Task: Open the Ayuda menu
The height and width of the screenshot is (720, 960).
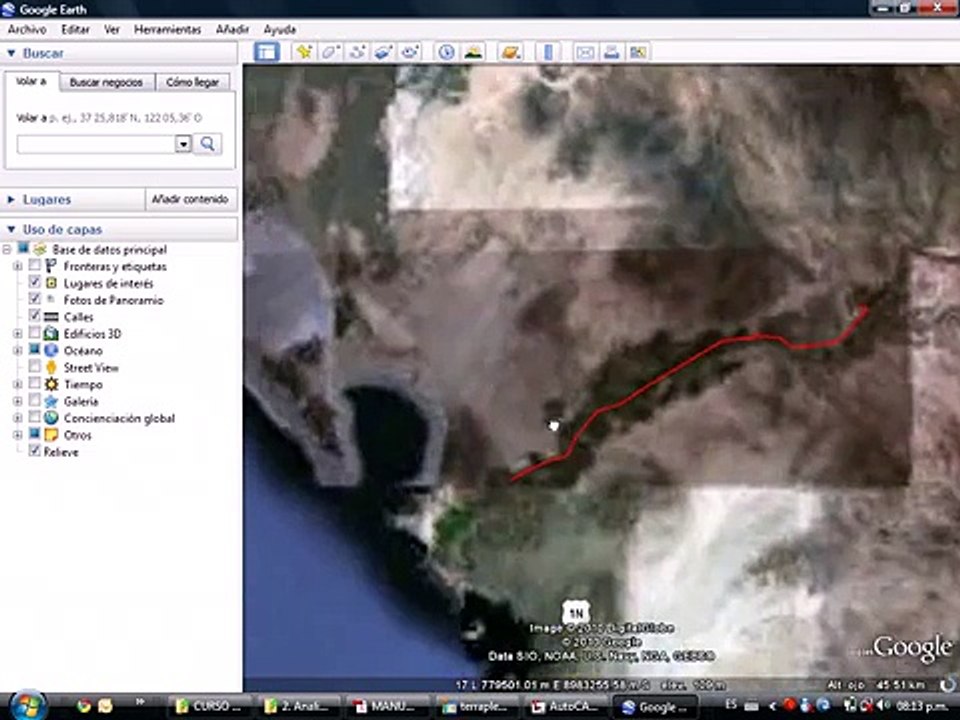Action: [x=280, y=29]
